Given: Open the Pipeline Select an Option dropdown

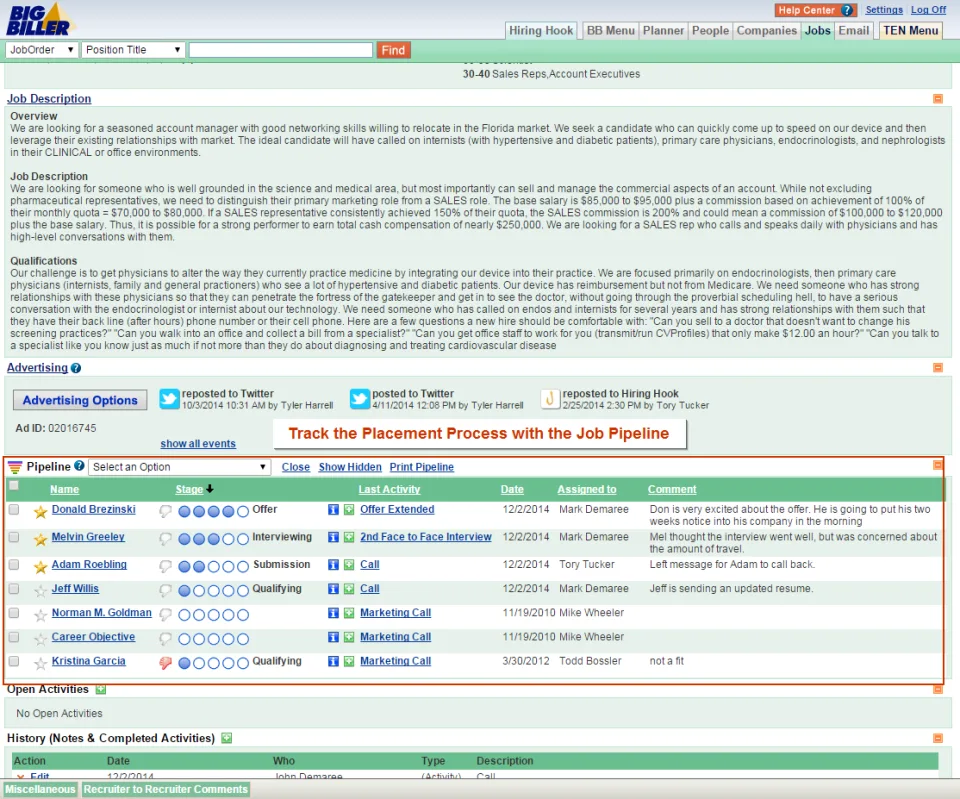Looking at the screenshot, I should point(180,467).
